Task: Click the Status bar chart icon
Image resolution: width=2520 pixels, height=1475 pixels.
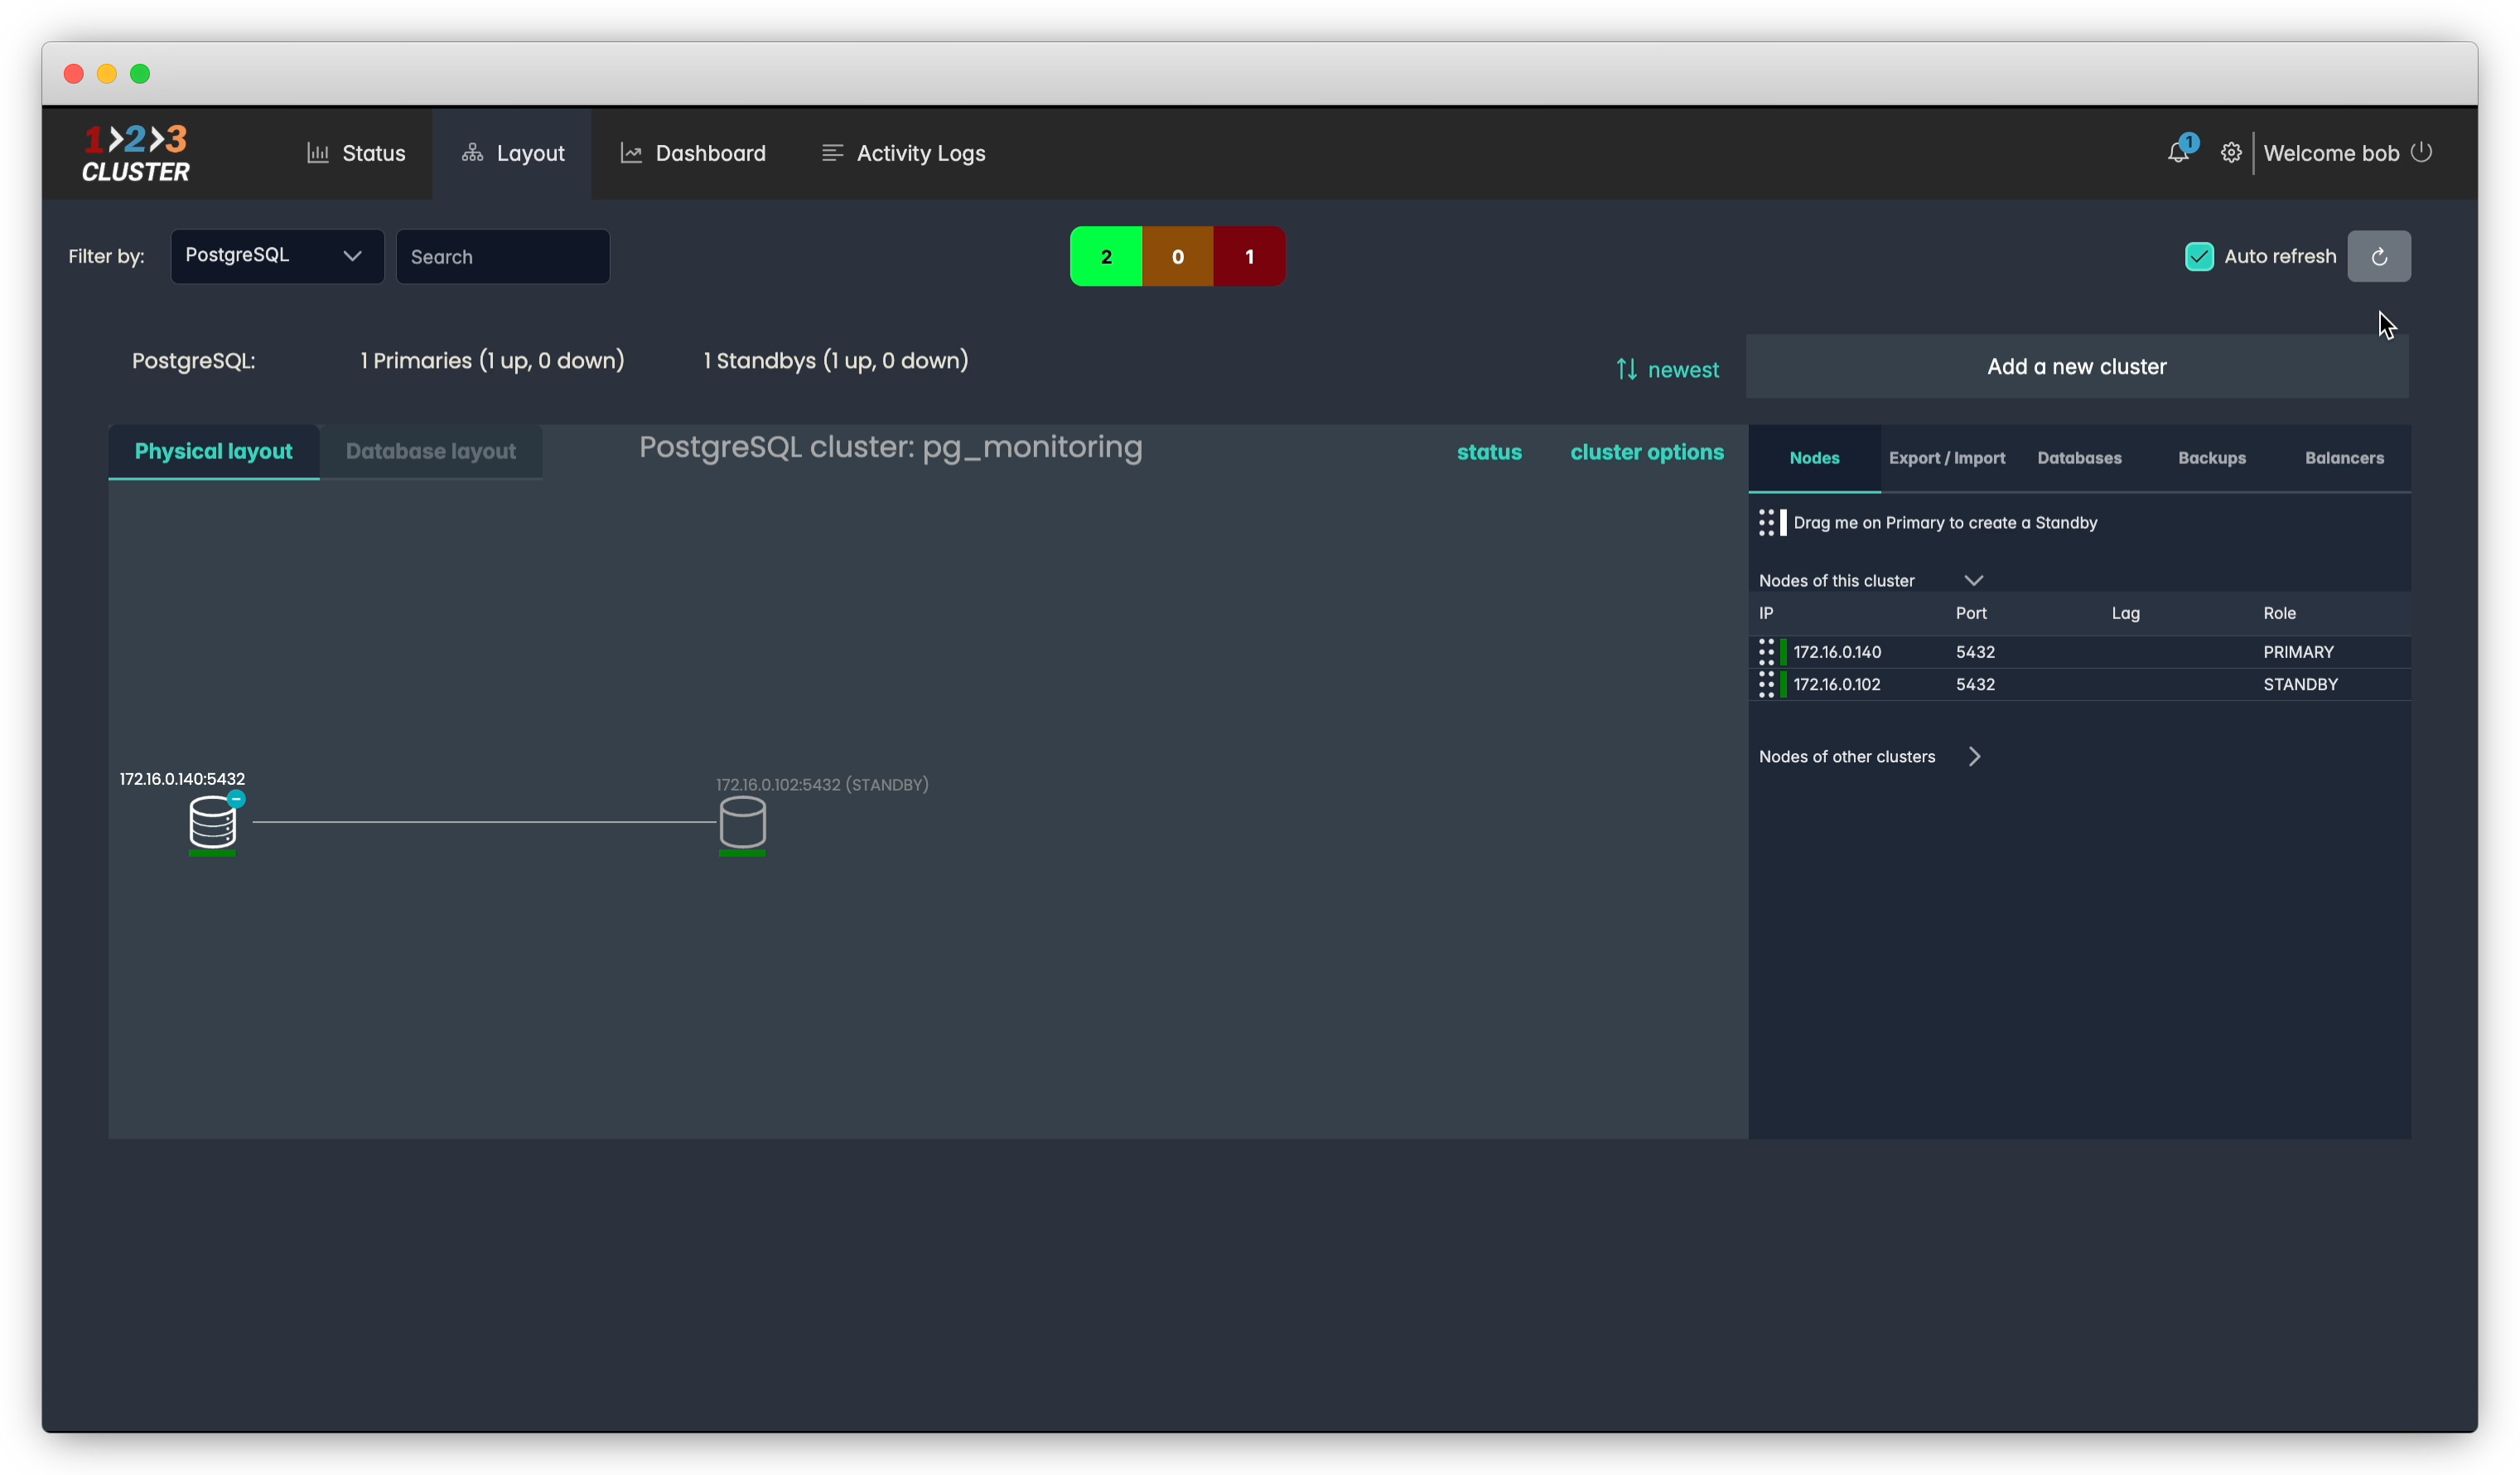Action: pos(318,152)
